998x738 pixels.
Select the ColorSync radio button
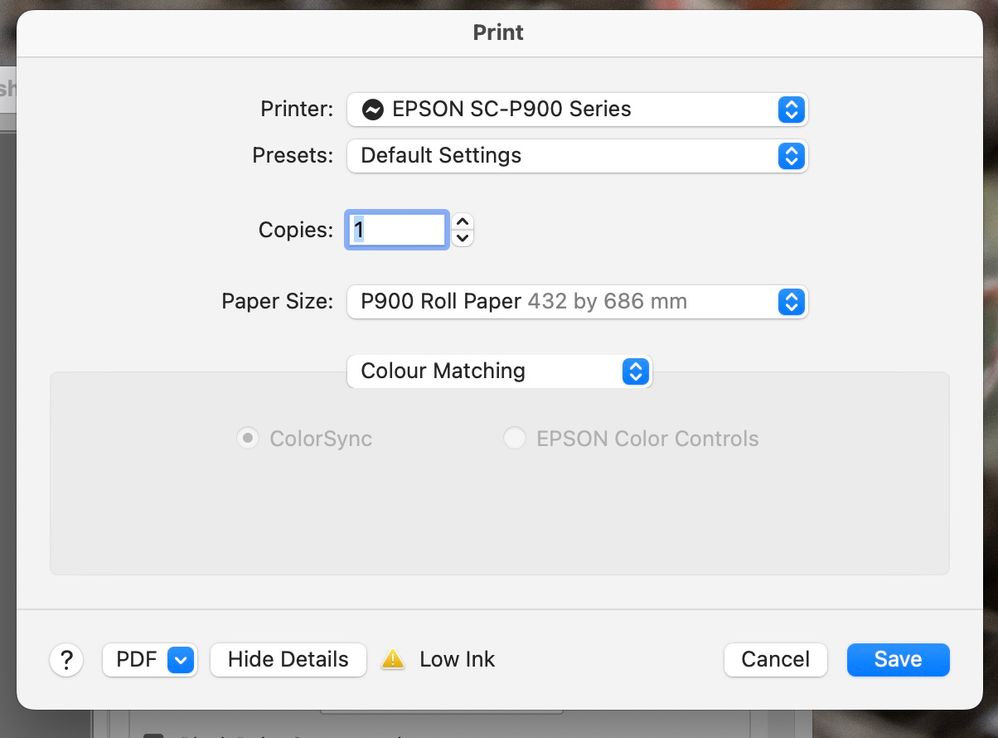point(247,438)
